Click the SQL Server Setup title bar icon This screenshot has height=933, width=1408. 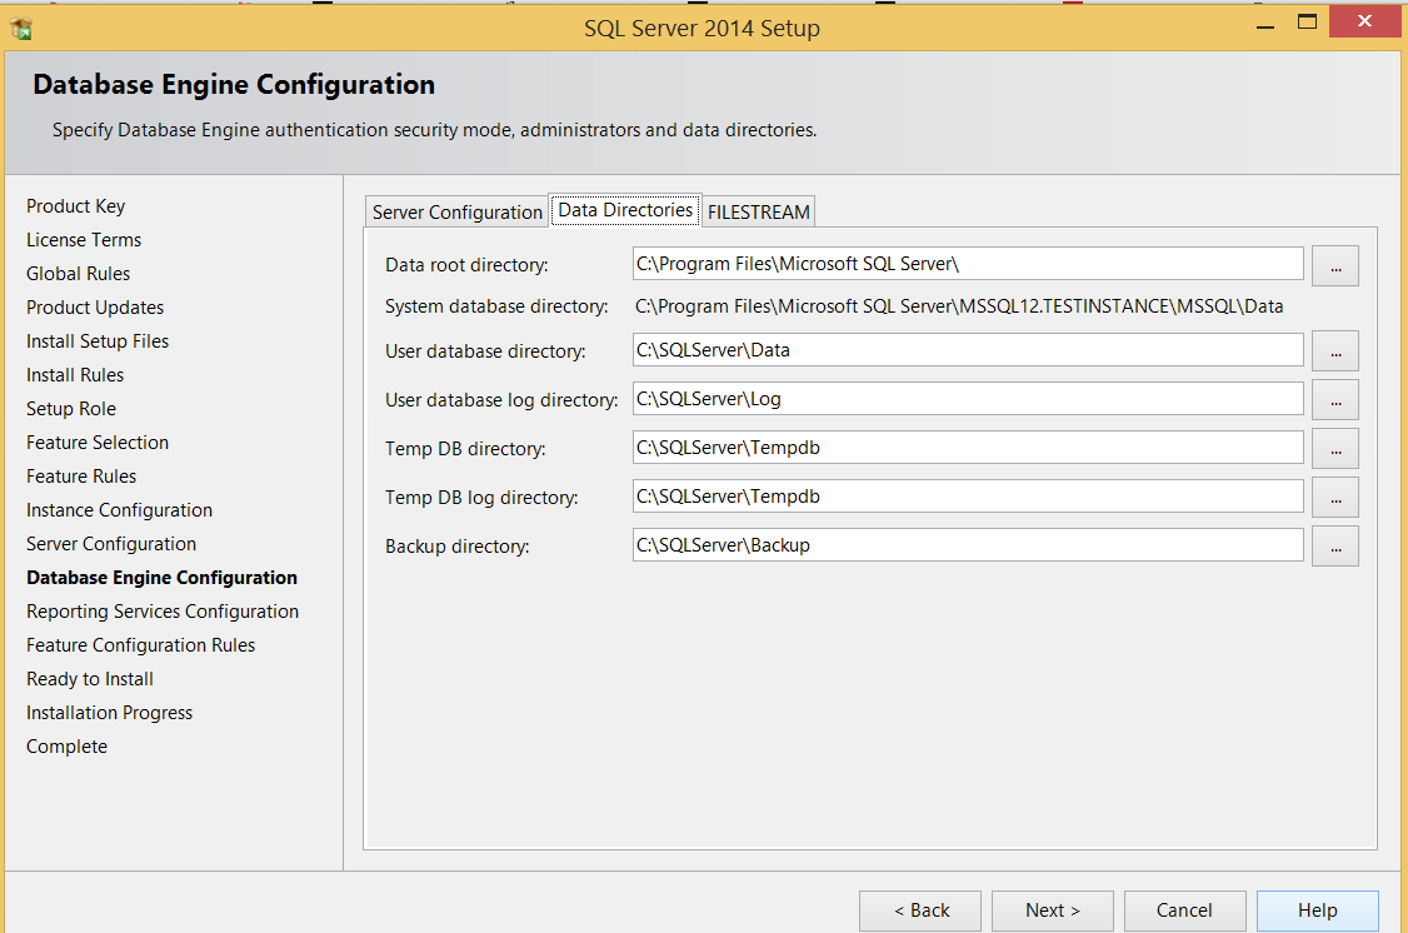(21, 29)
